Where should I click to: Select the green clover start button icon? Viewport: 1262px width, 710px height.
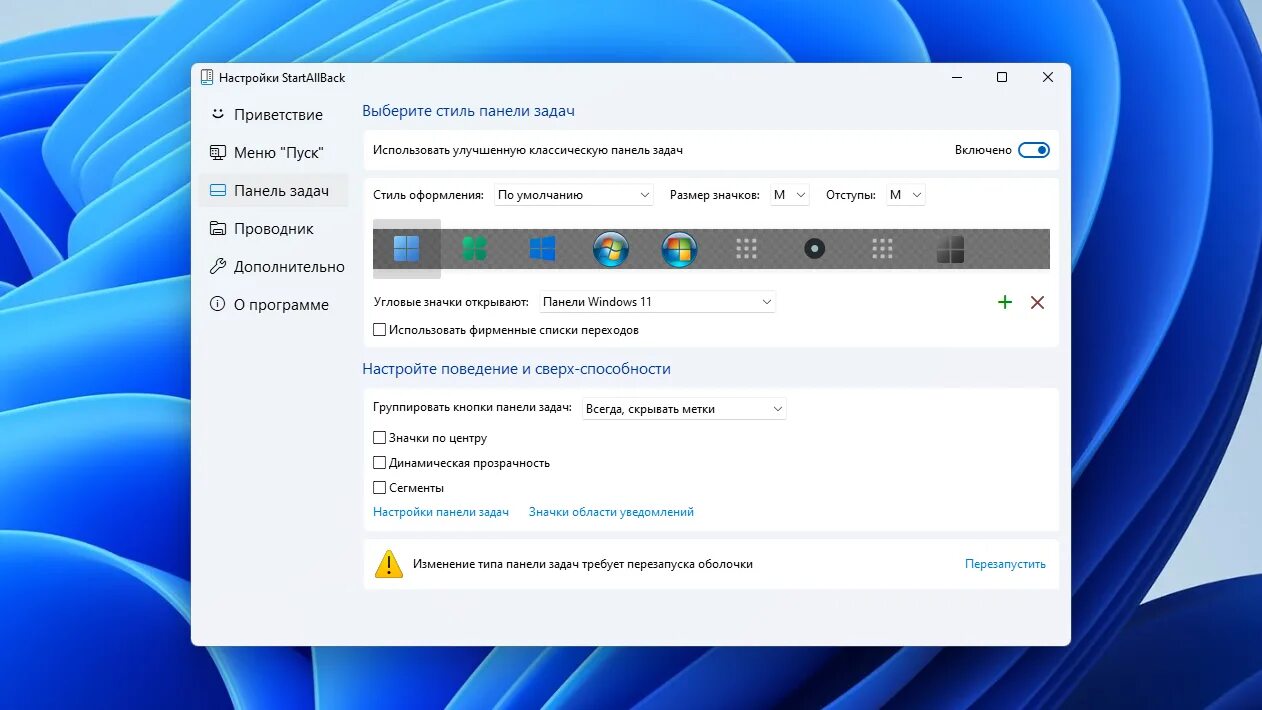tap(475, 249)
